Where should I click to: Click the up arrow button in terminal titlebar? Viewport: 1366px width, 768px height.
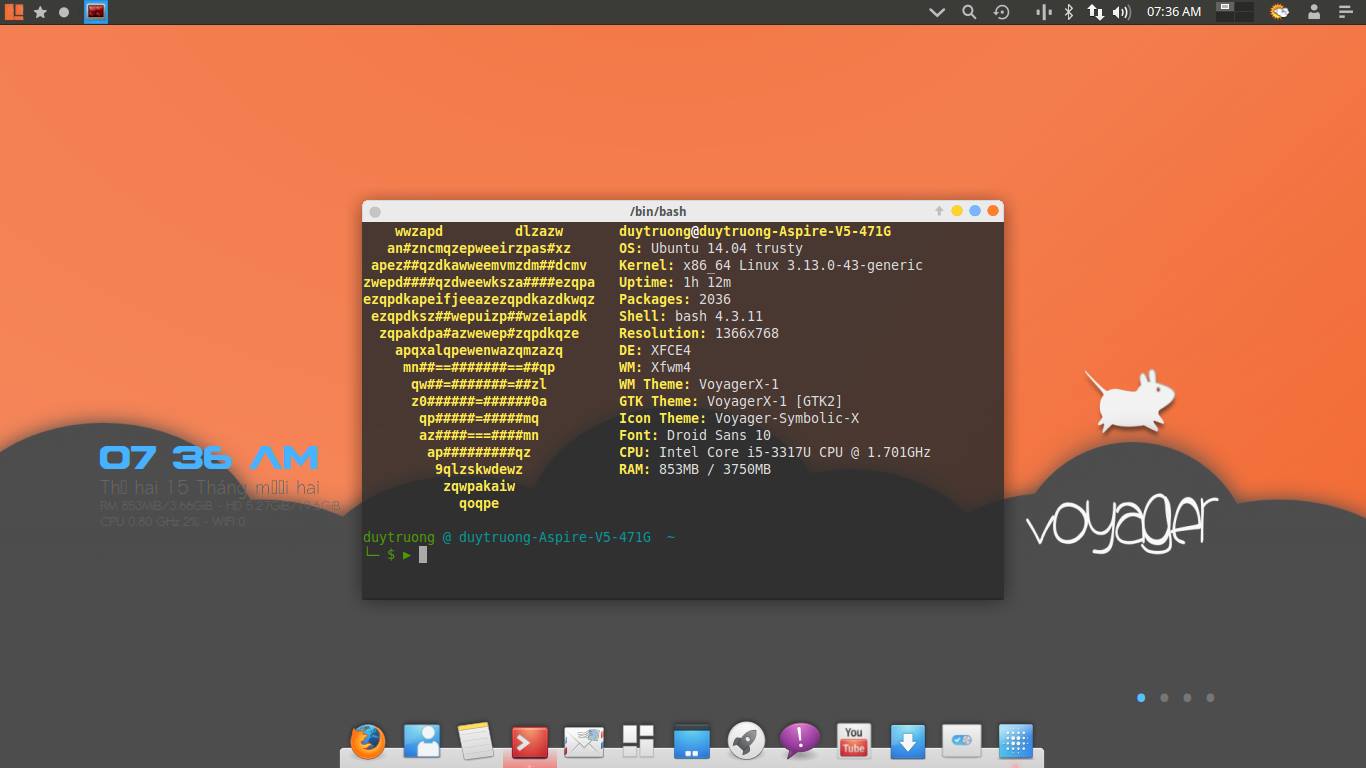click(939, 211)
